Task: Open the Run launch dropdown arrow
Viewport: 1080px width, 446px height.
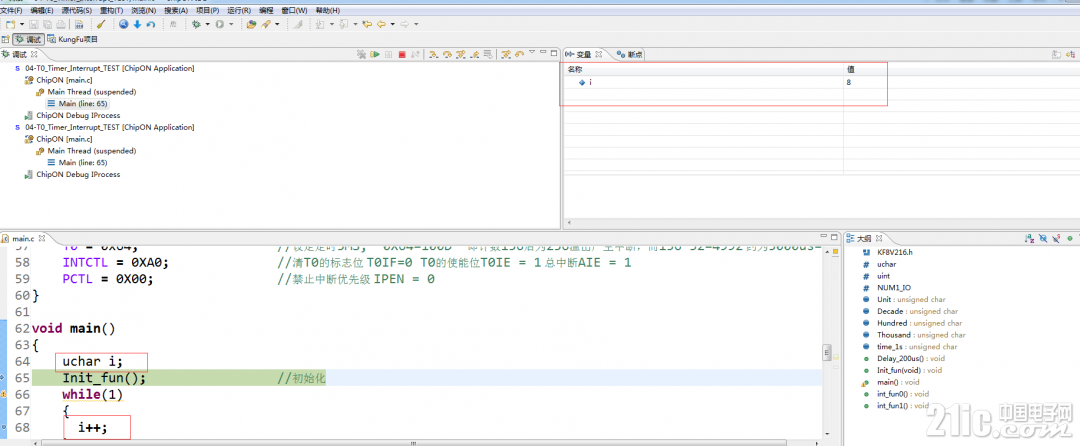Action: point(231,24)
